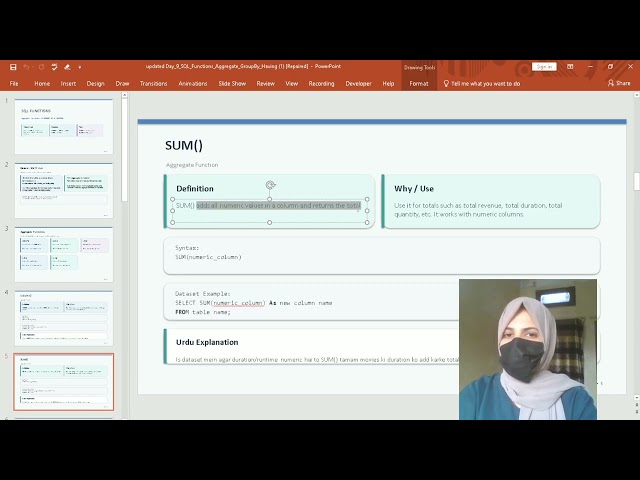This screenshot has width=640, height=480.
Task: Open the View tab
Action: [291, 84]
